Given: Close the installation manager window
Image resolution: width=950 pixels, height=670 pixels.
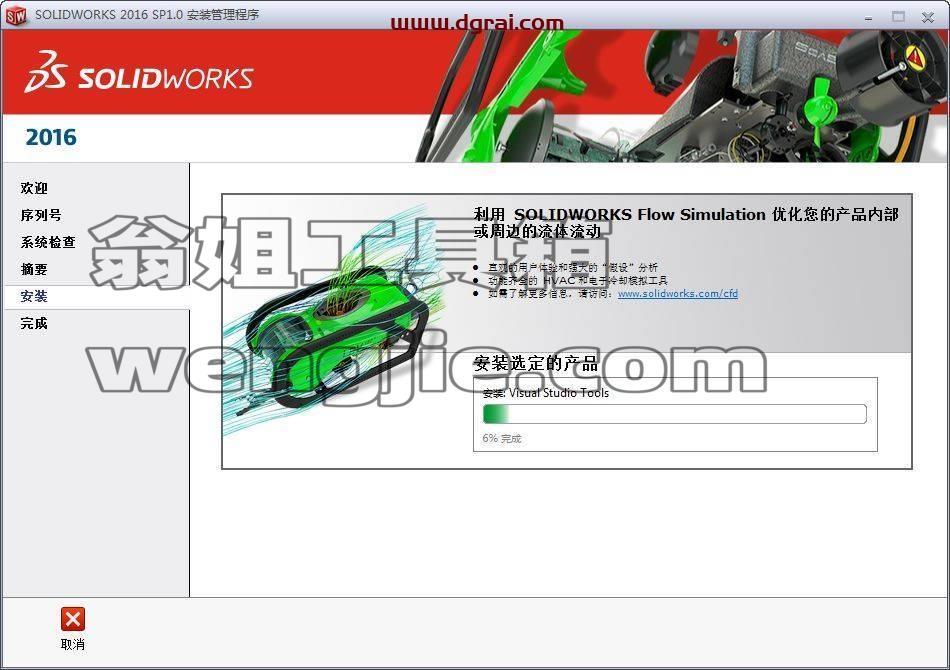Looking at the screenshot, I should 928,17.
